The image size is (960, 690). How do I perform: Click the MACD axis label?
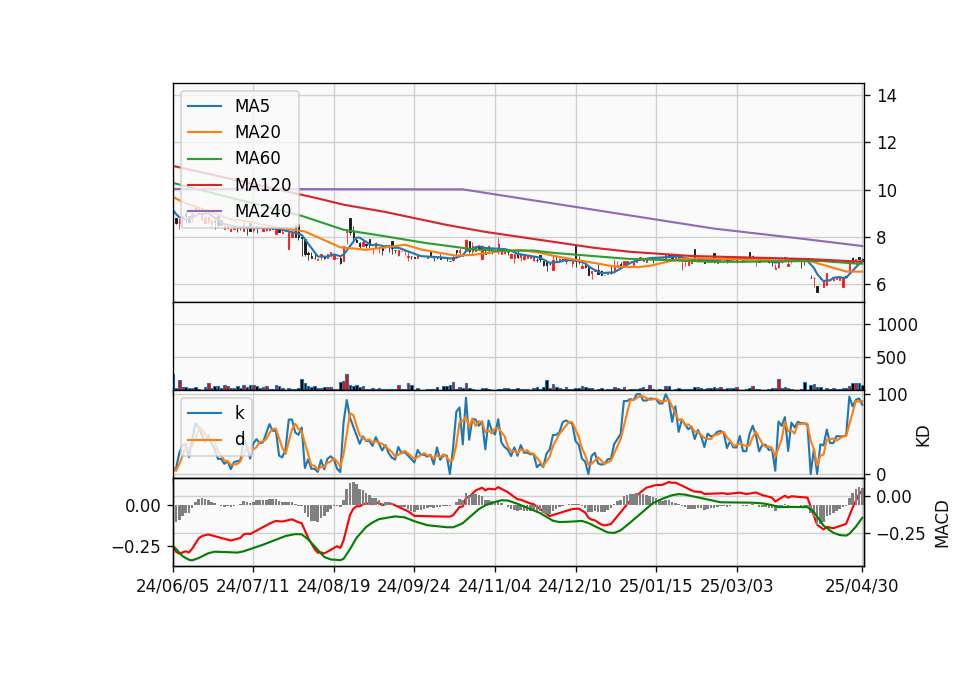click(942, 524)
